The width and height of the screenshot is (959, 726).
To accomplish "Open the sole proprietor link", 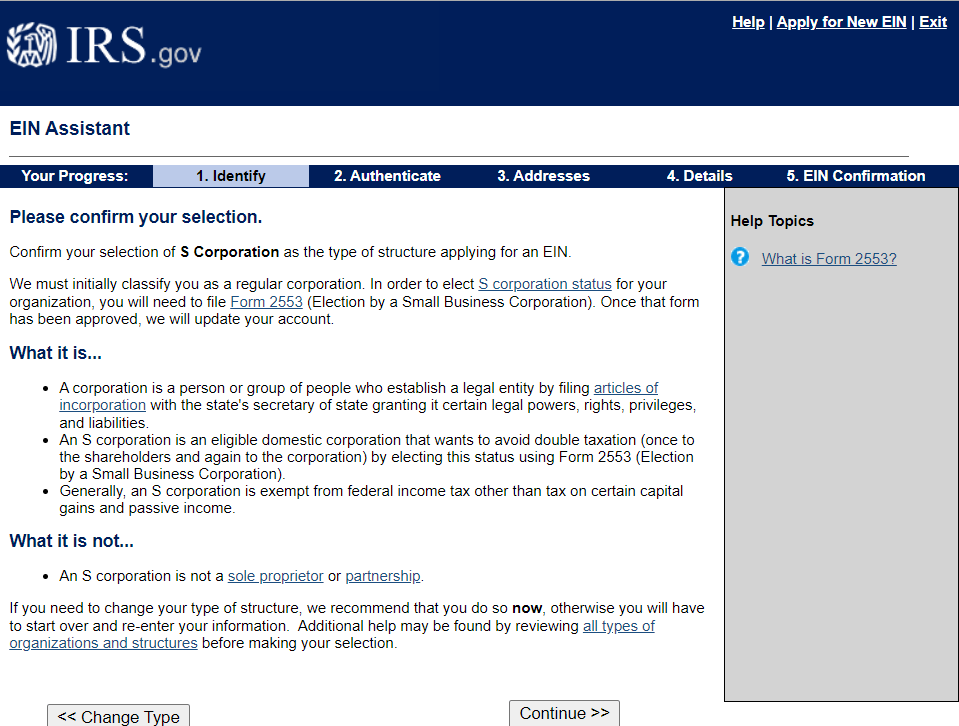I will [275, 576].
